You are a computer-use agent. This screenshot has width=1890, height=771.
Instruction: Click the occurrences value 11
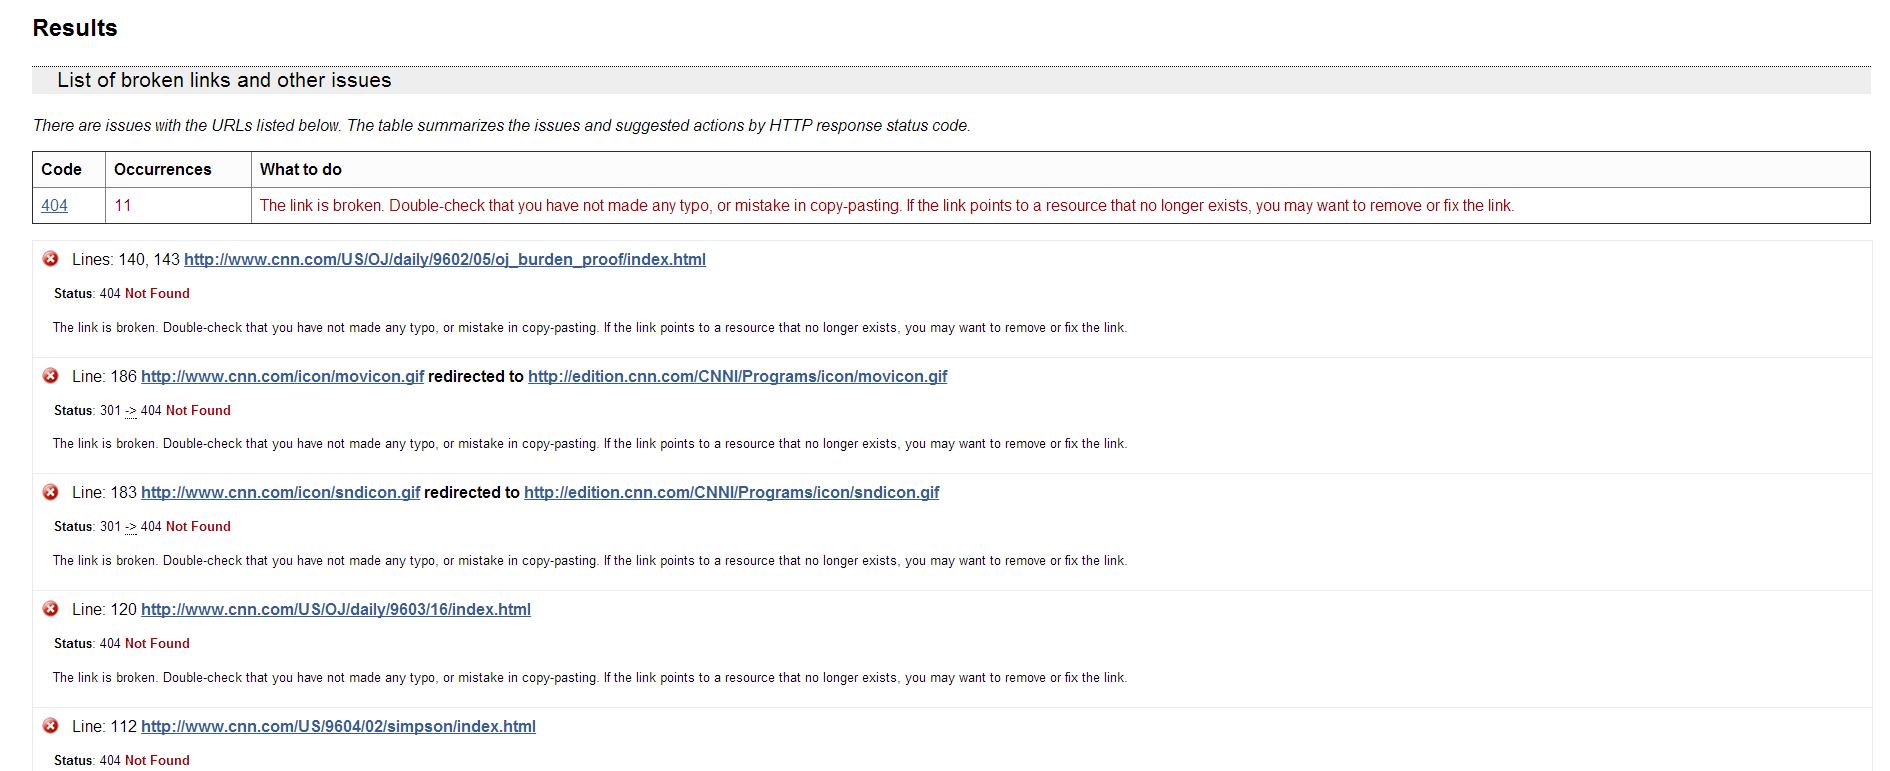pos(123,205)
